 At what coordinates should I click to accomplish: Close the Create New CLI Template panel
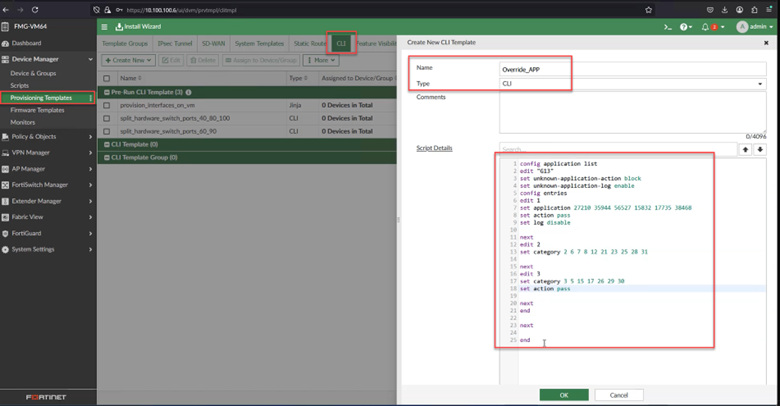(x=768, y=42)
